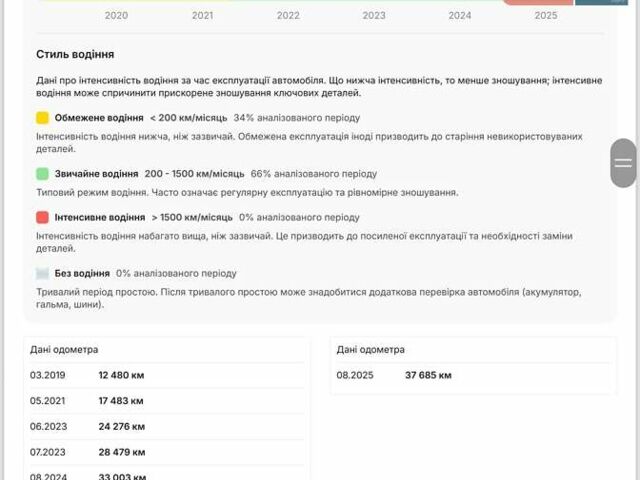Select the 2023 timeline year label
Screen dimensions: 640x480
click(374, 16)
